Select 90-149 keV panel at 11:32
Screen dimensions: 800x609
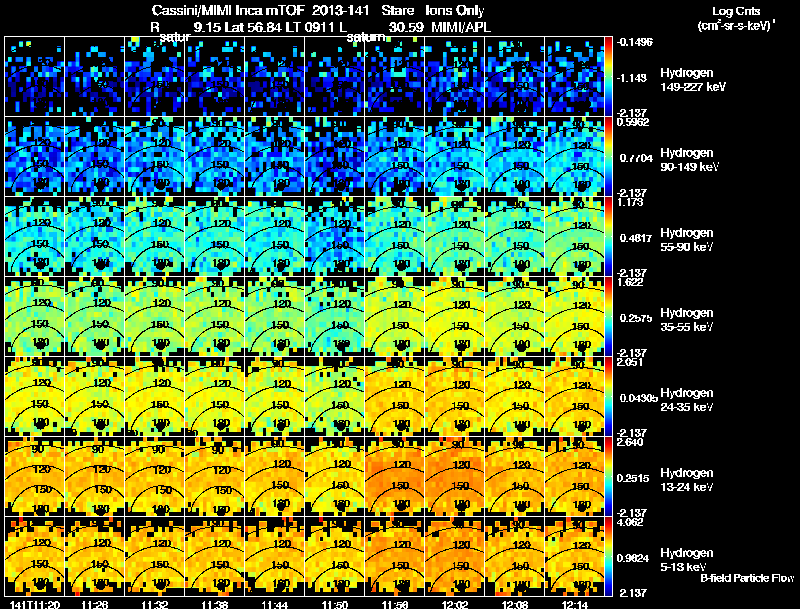(155, 156)
